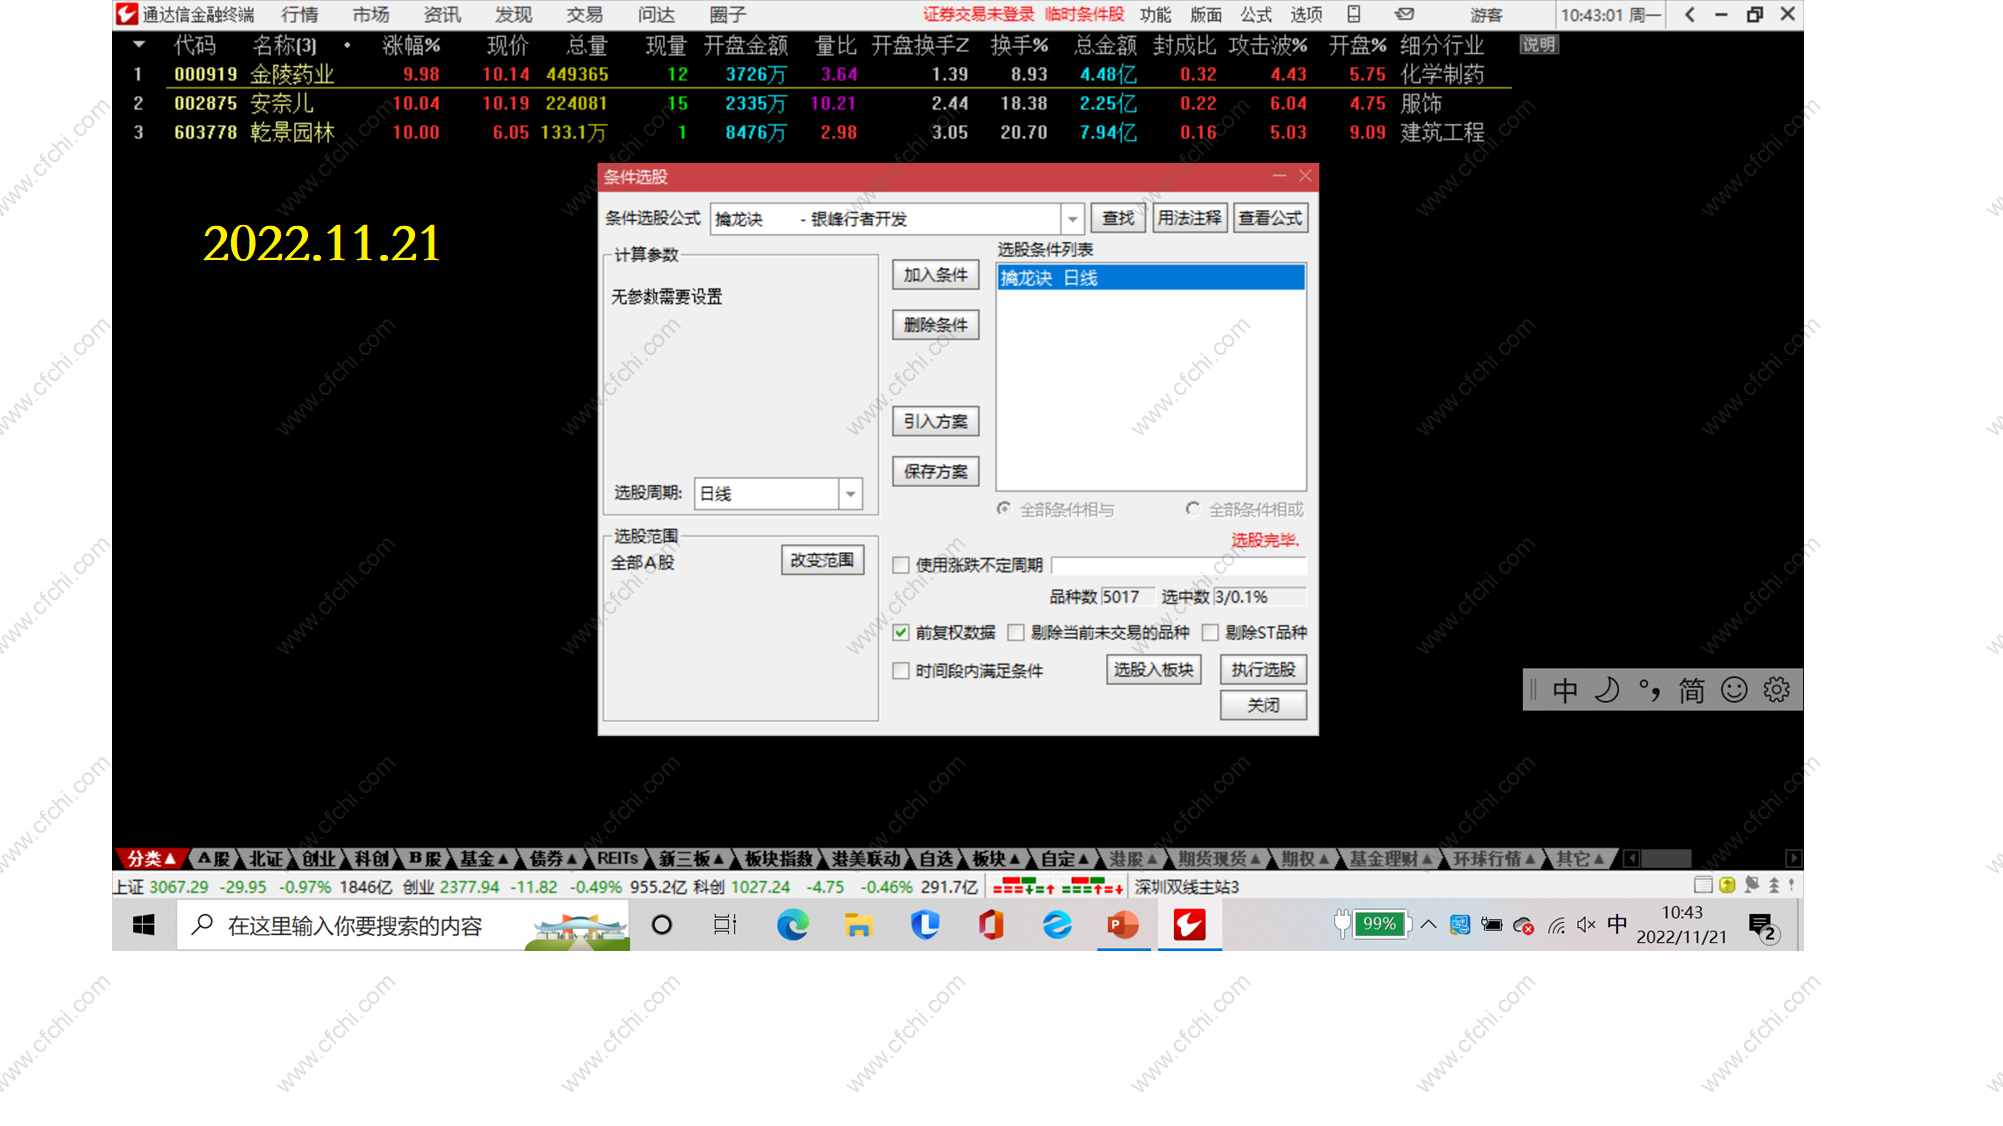Uncheck 前复权数据 checkbox
The image size is (2003, 1126).
(901, 632)
